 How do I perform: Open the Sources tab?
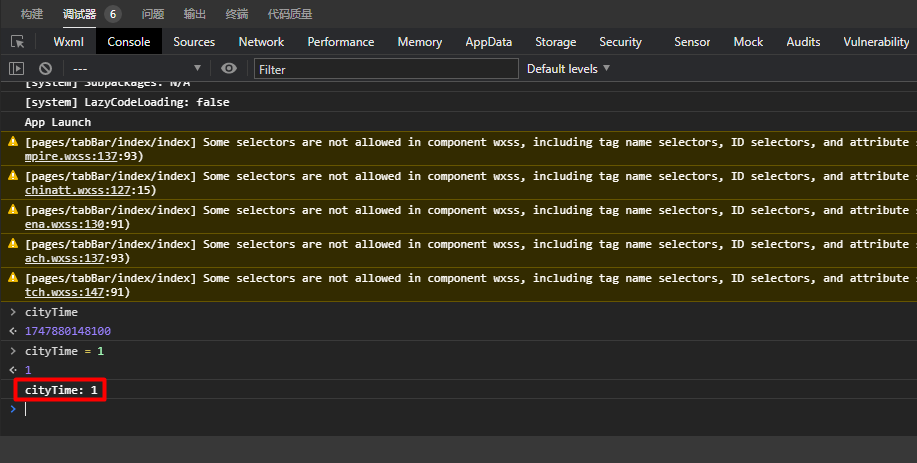click(x=194, y=42)
